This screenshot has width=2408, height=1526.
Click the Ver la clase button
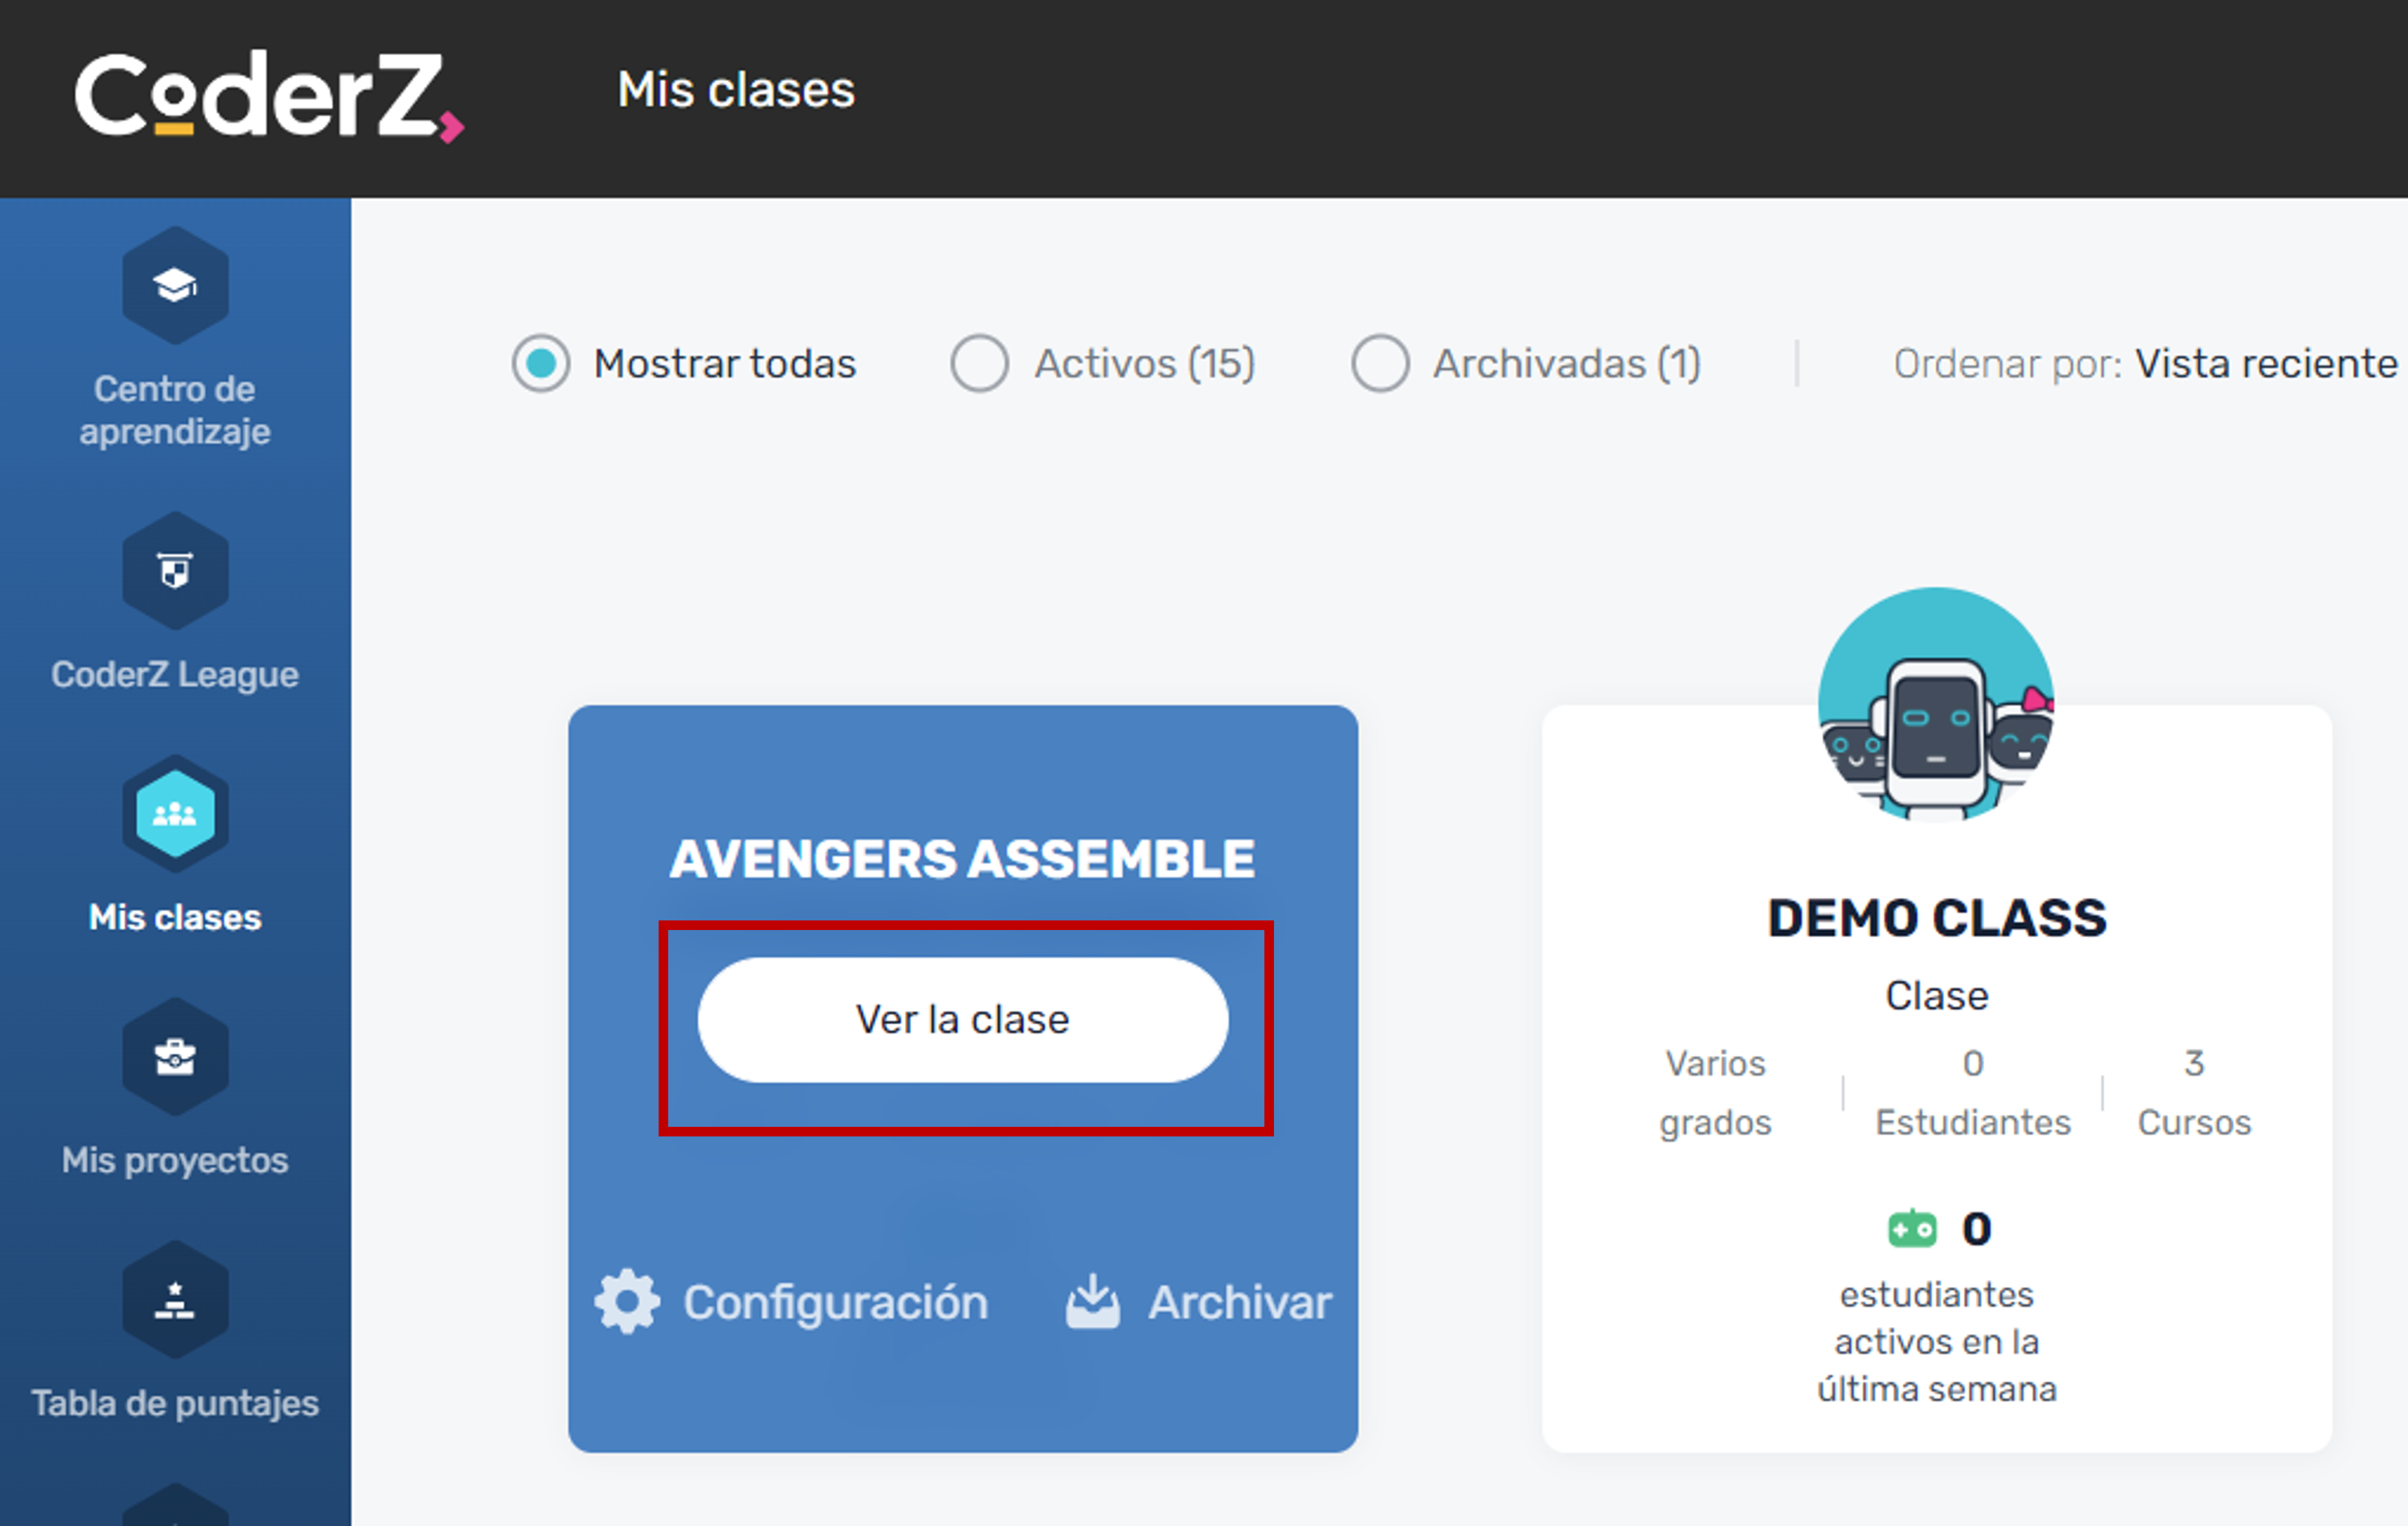963,1020
